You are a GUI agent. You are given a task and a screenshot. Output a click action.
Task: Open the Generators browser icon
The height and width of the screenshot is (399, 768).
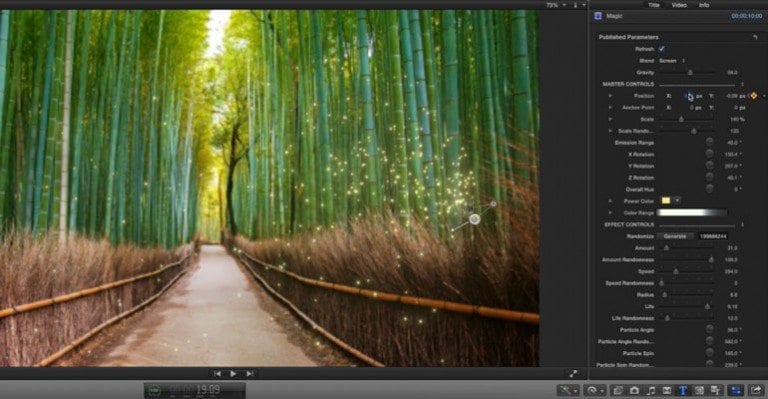[x=699, y=390]
